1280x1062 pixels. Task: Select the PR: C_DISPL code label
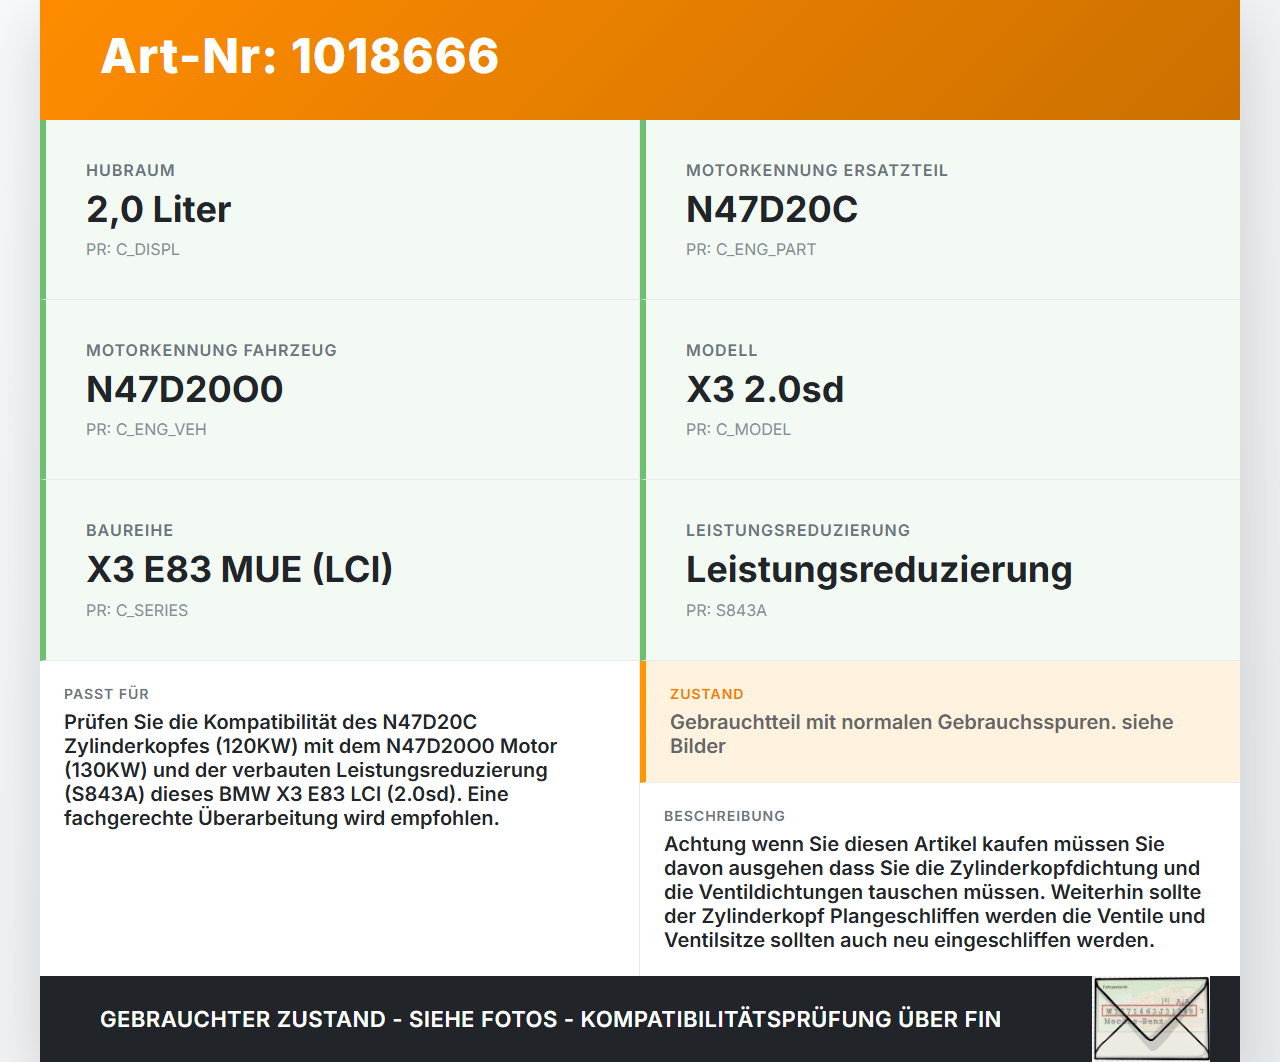pos(133,249)
